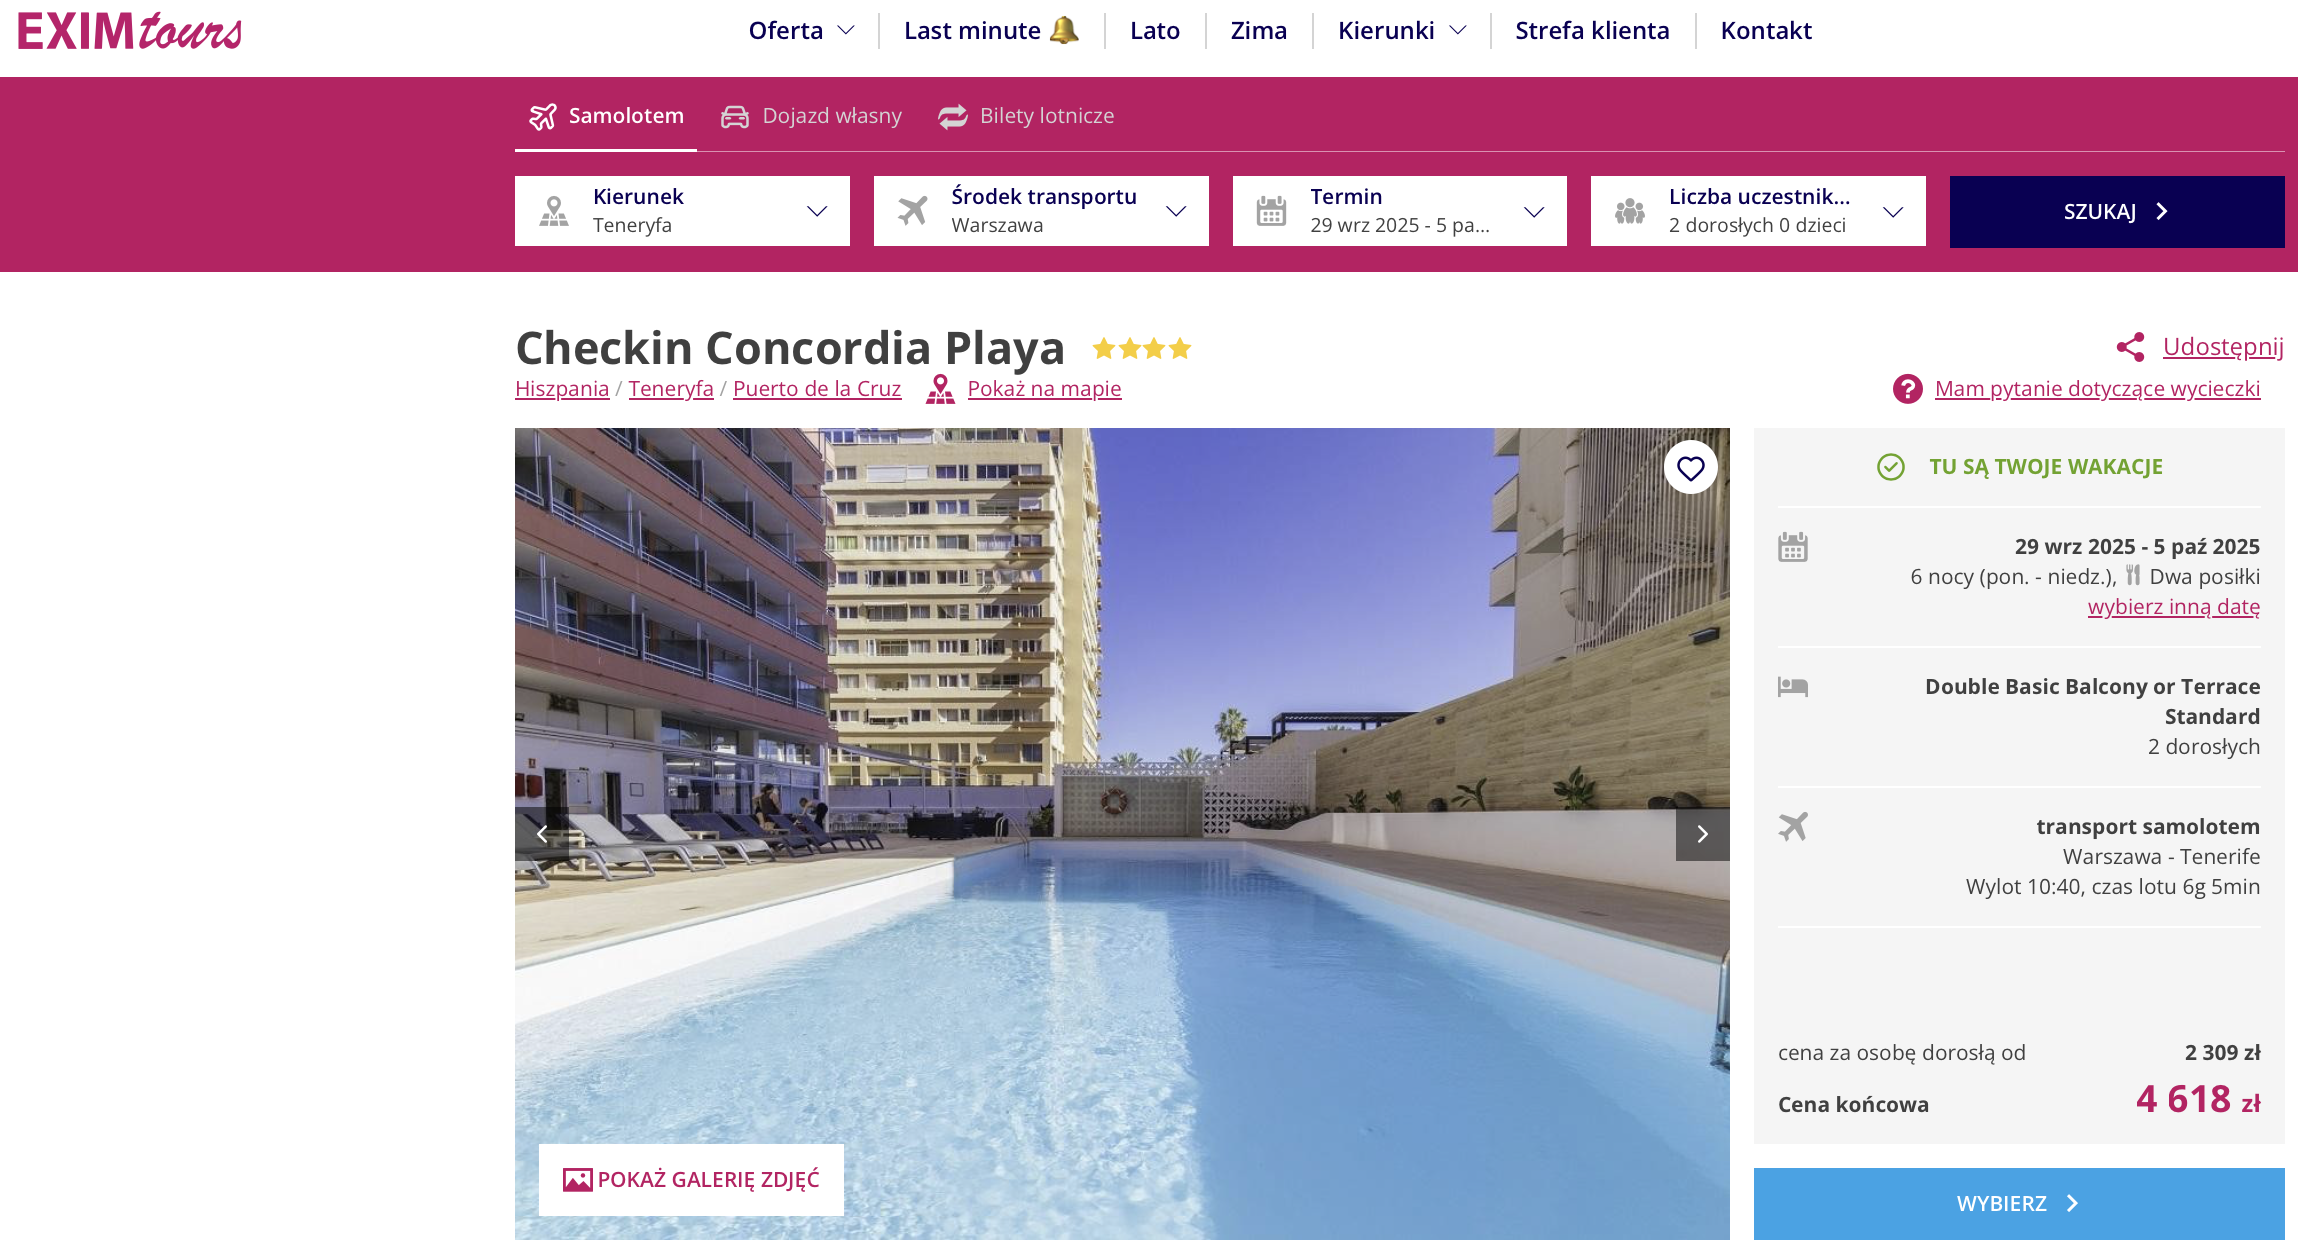Click the share icon beside Udostępnij
This screenshot has height=1253, width=2298.
click(x=2130, y=347)
